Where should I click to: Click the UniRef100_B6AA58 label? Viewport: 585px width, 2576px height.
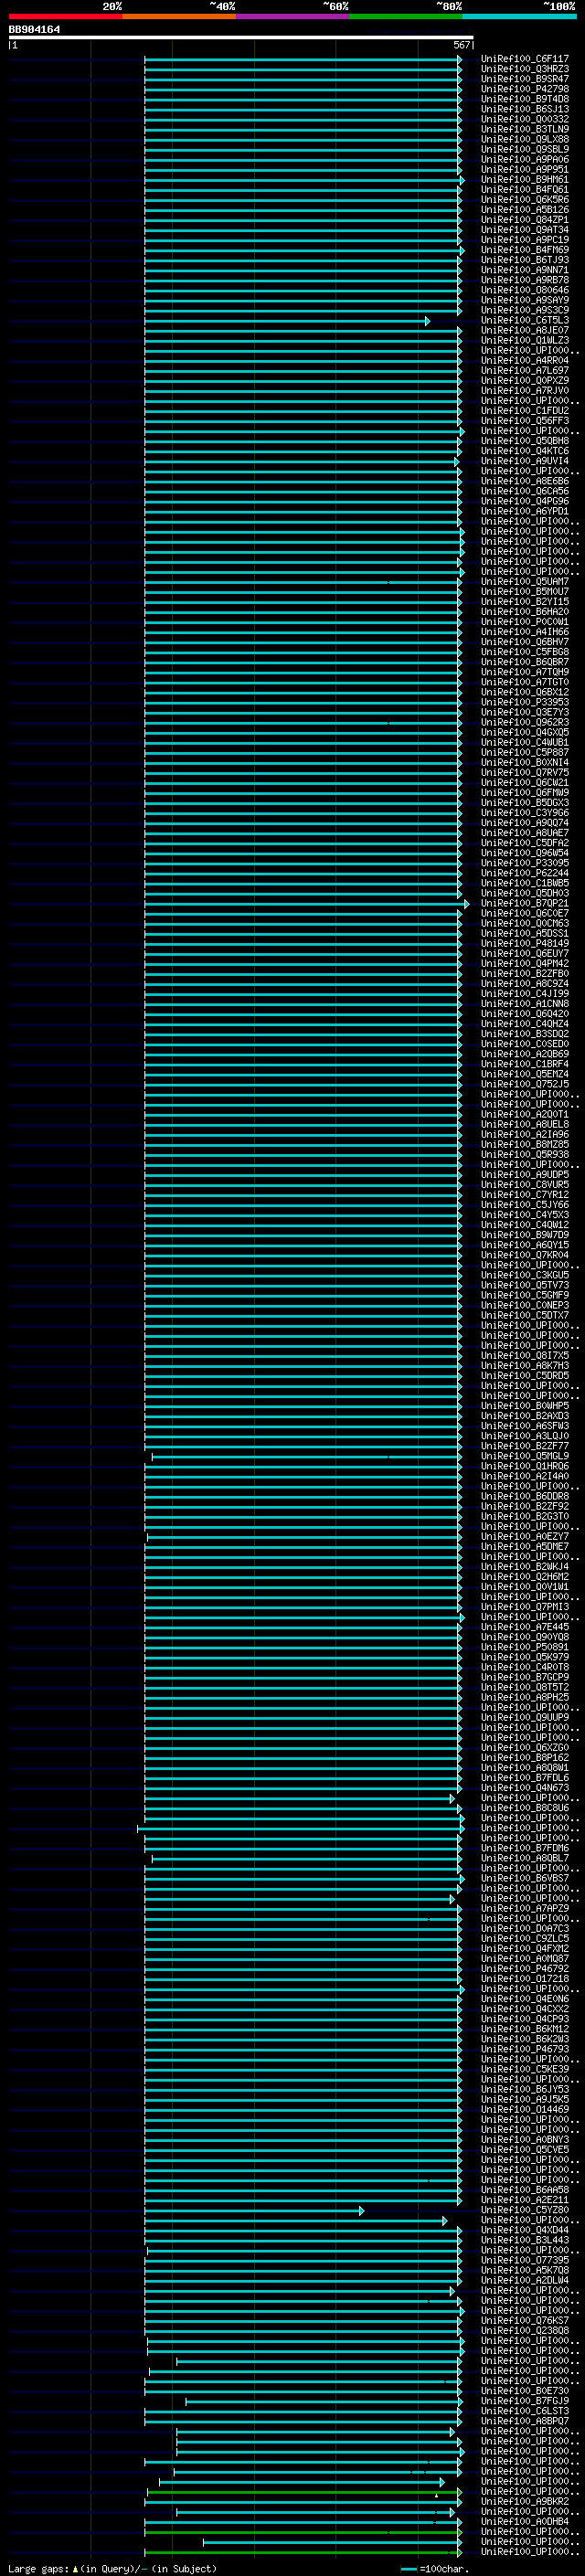pyautogui.click(x=525, y=2189)
